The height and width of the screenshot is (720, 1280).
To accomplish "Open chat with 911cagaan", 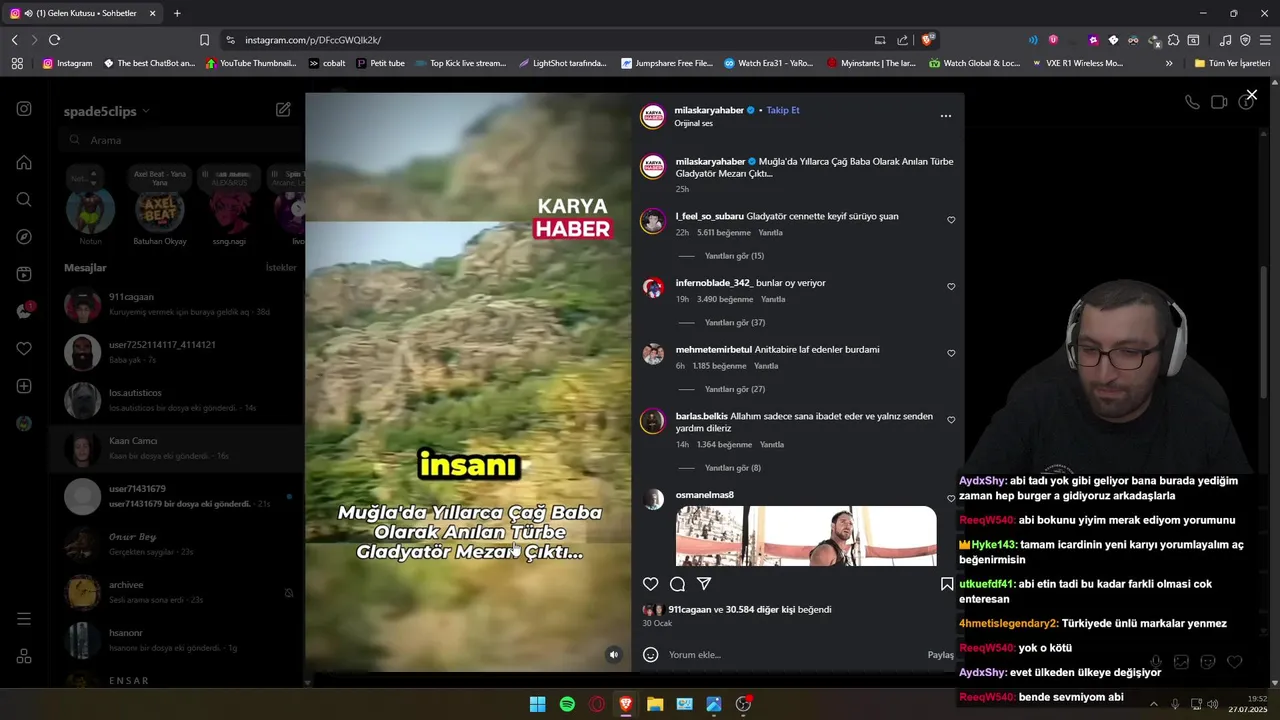I will pos(175,304).
